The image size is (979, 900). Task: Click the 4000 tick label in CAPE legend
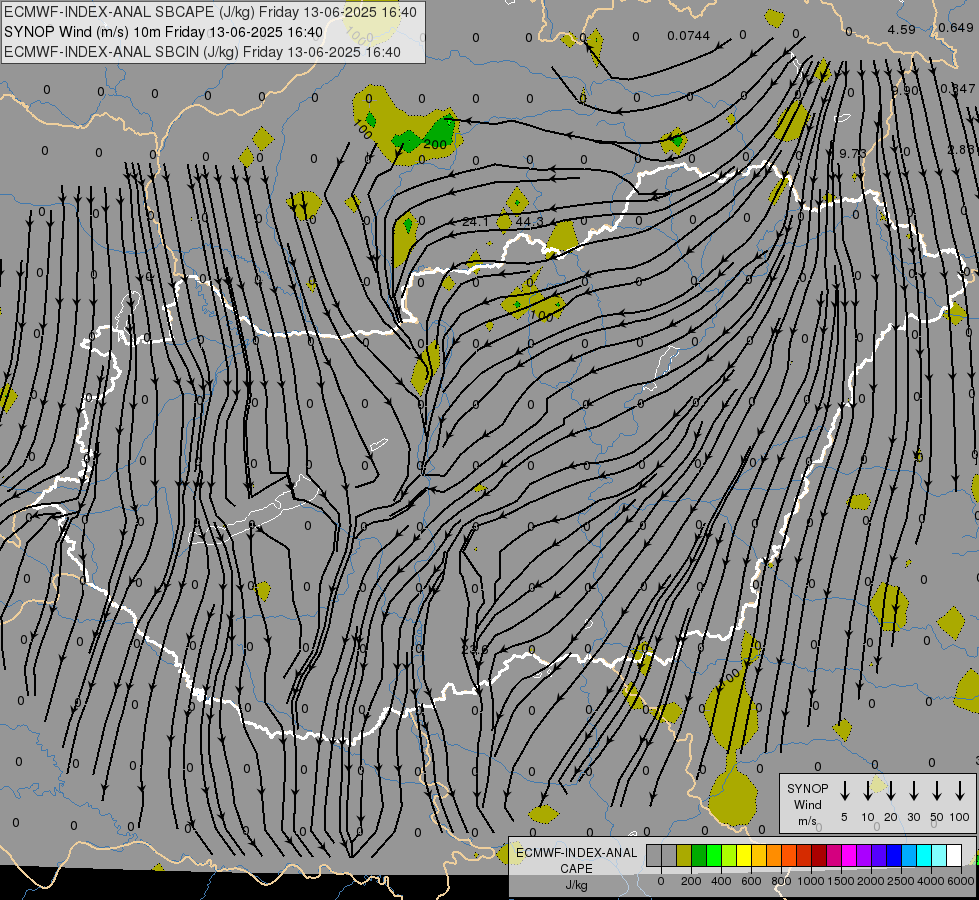click(931, 881)
